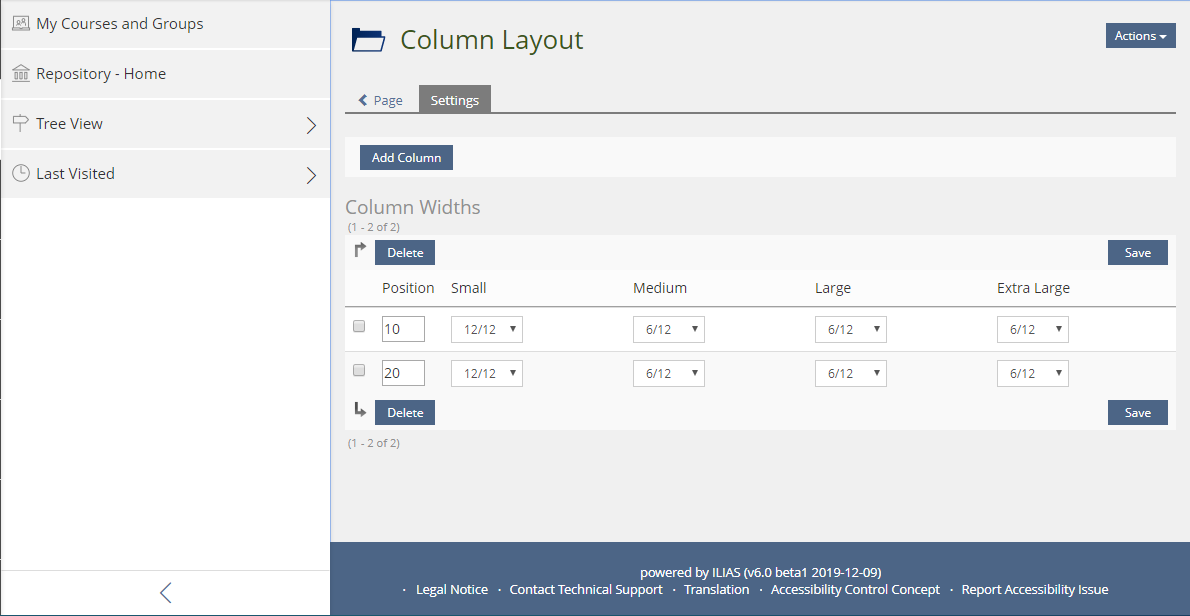
Task: Open the Medium width dropdown in second row
Action: pyautogui.click(x=668, y=374)
